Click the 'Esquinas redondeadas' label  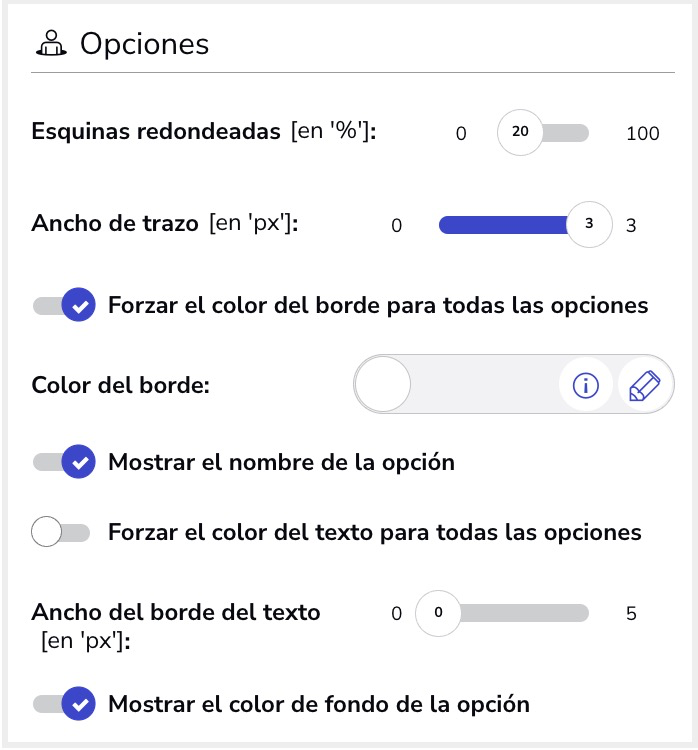pyautogui.click(x=156, y=132)
